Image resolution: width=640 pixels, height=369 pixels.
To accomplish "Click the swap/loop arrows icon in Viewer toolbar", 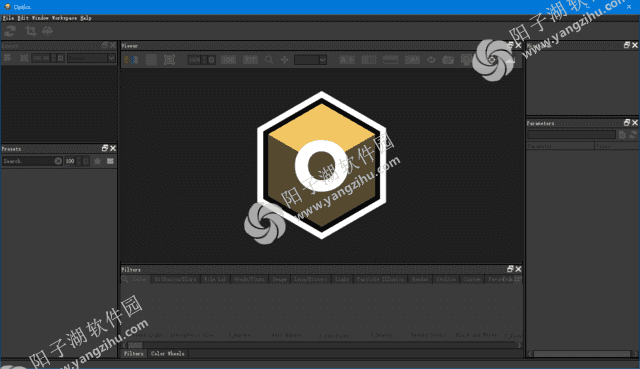I will 431,60.
